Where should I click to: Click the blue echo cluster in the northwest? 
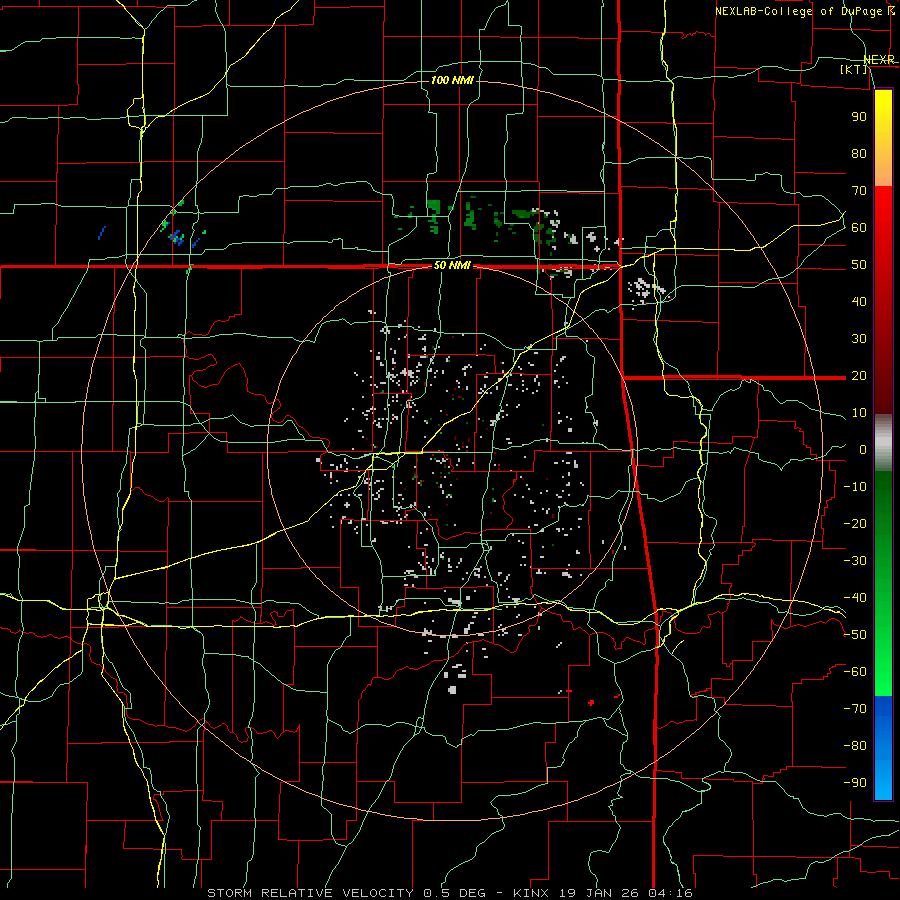pos(176,237)
